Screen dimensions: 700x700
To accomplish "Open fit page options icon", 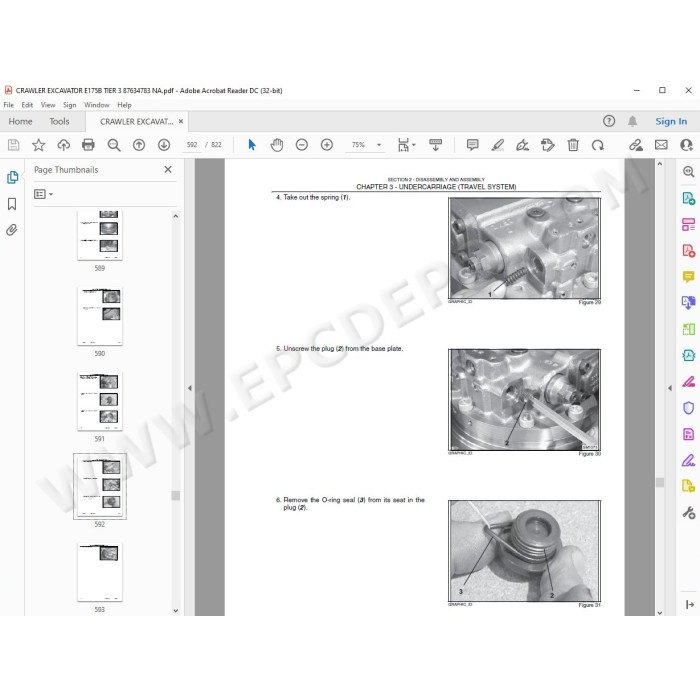I will tap(404, 145).
